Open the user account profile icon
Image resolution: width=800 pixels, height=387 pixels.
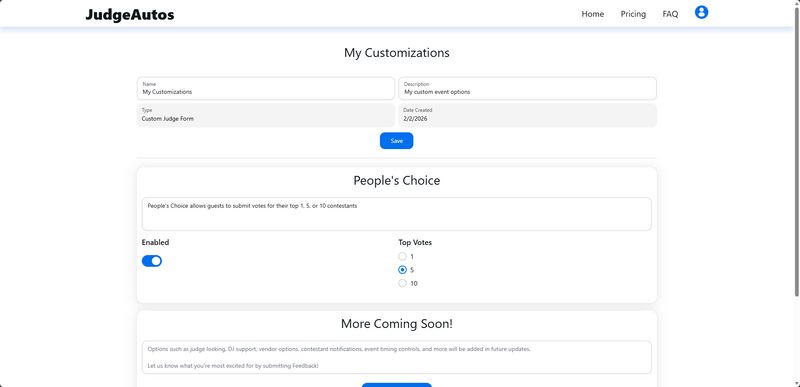(x=702, y=12)
